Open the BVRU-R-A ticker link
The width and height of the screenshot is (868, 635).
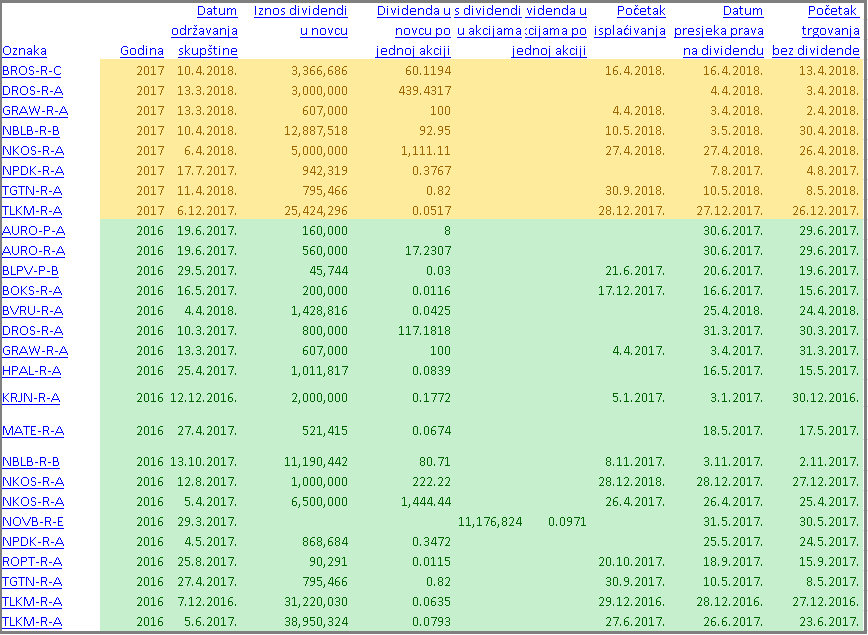click(x=32, y=311)
